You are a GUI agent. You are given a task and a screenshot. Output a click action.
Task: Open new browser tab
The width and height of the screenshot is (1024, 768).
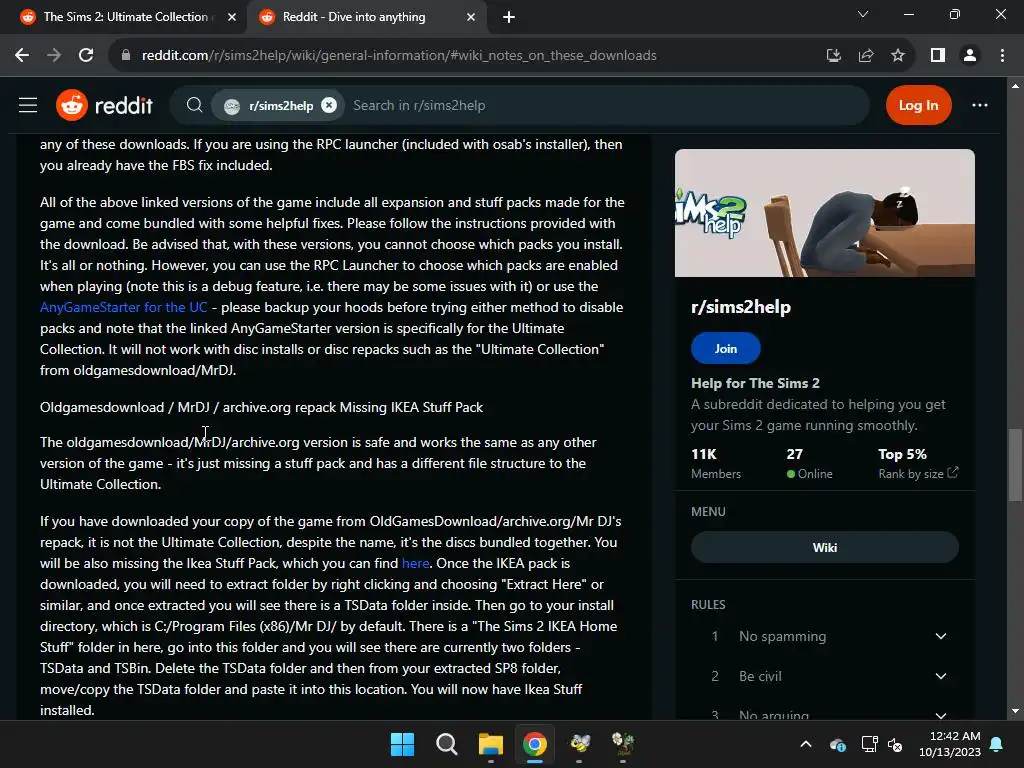click(509, 17)
